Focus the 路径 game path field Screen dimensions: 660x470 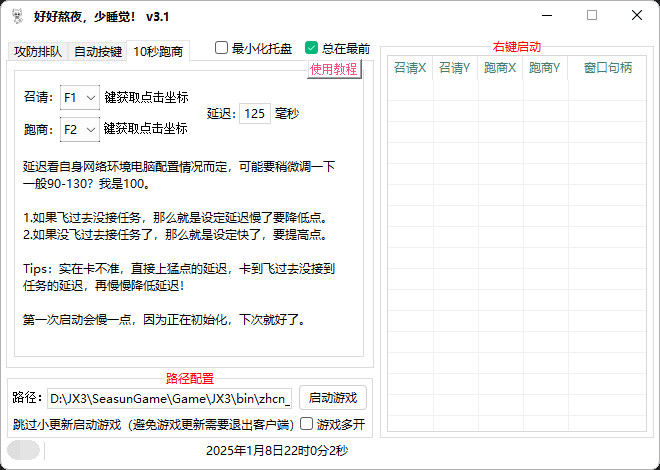pyautogui.click(x=169, y=397)
